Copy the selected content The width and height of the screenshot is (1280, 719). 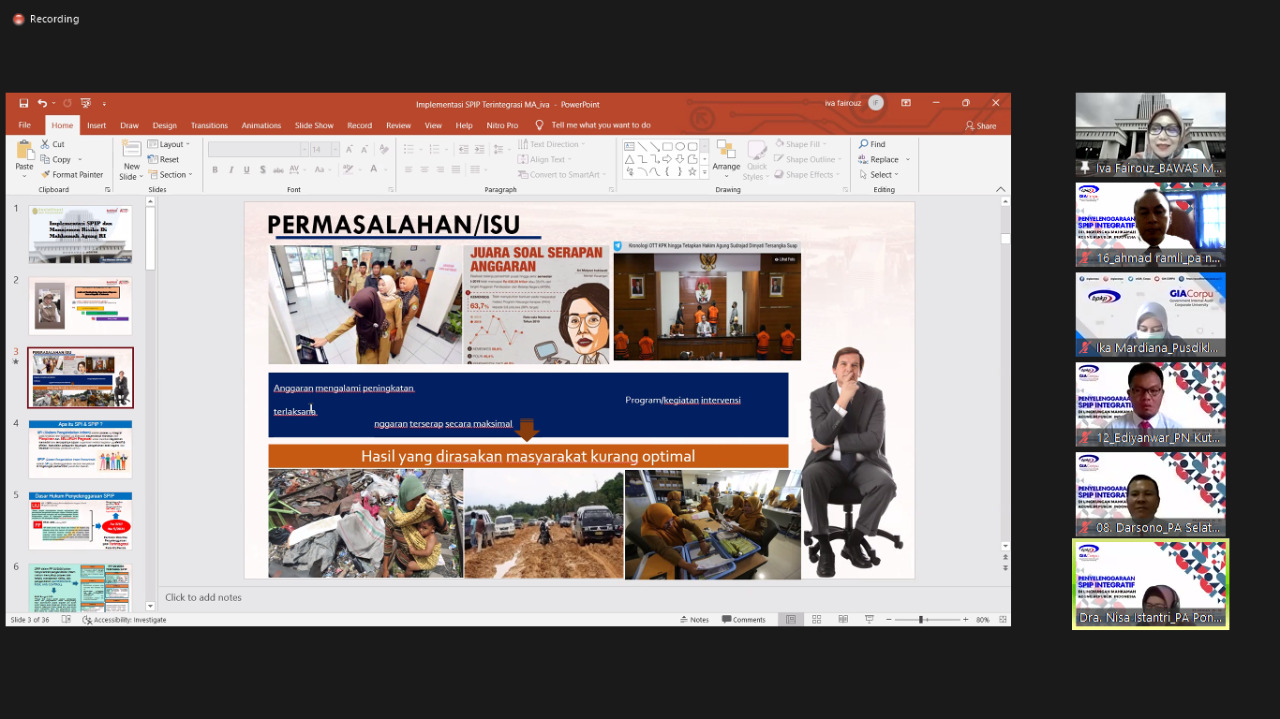coord(57,159)
